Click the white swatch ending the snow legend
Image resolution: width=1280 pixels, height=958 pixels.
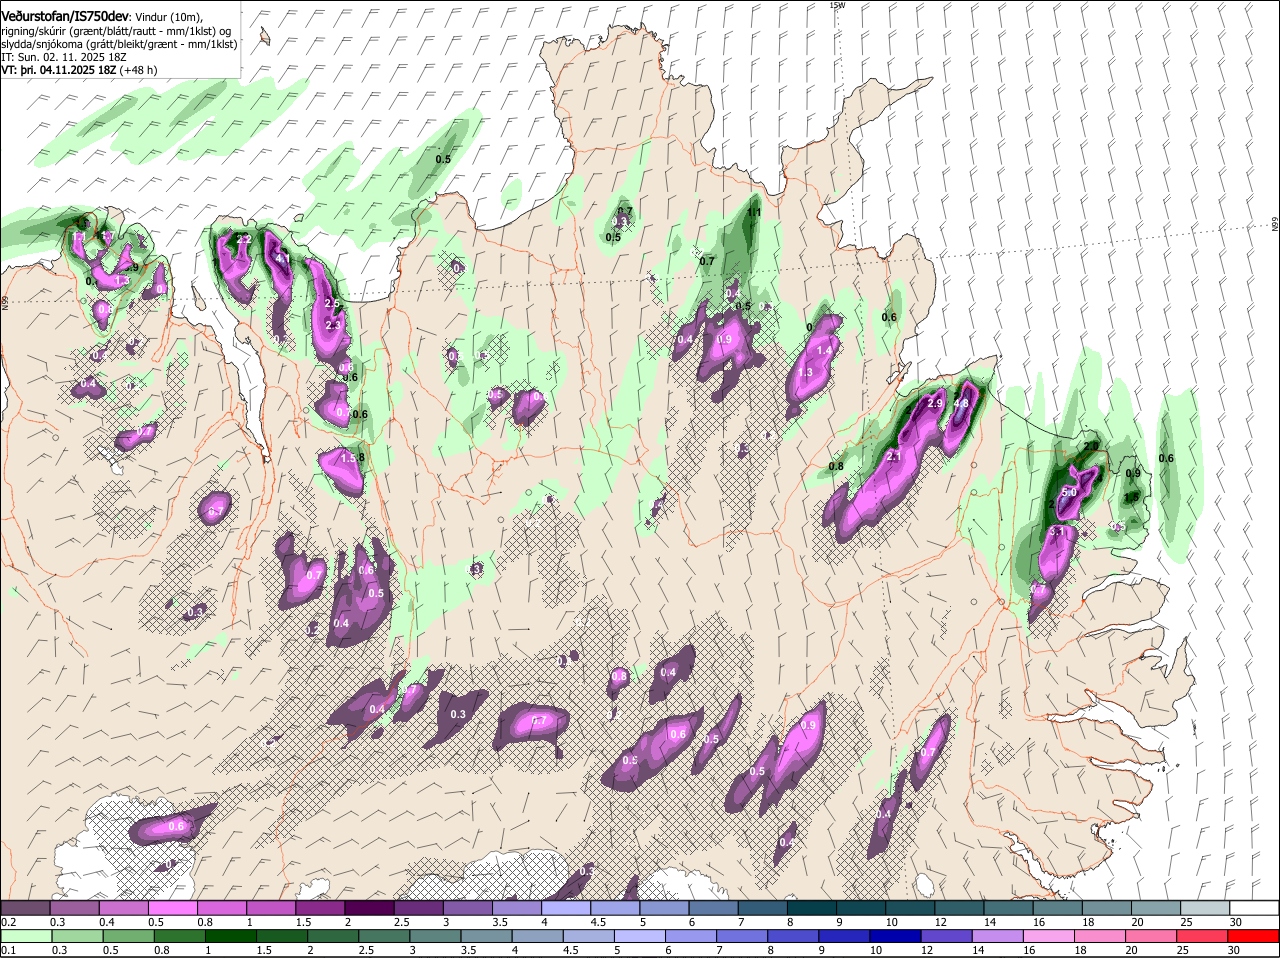(1255, 908)
